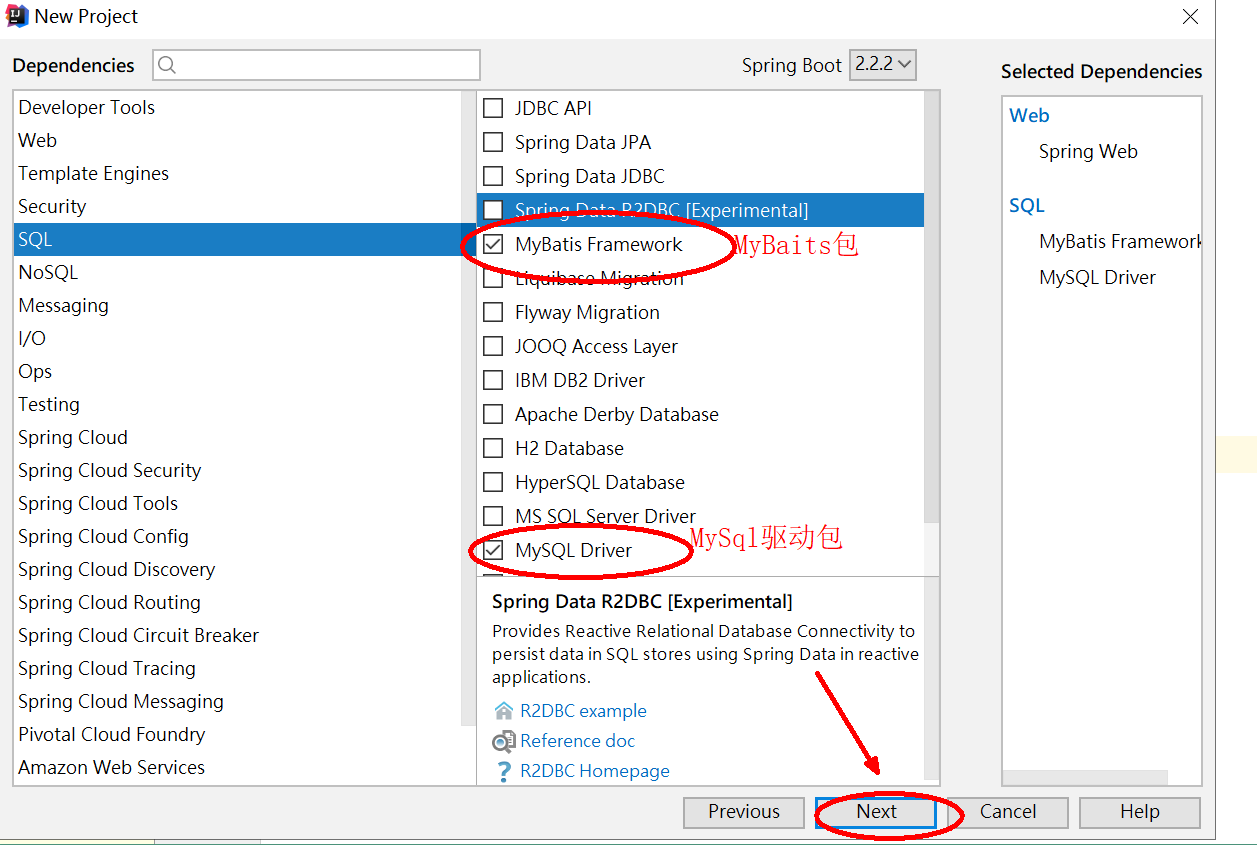Select Amazon Web Services category
1257x853 pixels.
238,767
